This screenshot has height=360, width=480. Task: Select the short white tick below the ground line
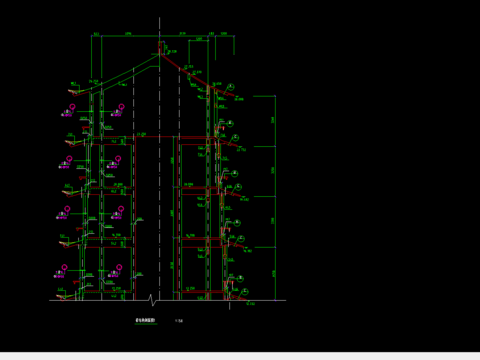[x=229, y=305]
